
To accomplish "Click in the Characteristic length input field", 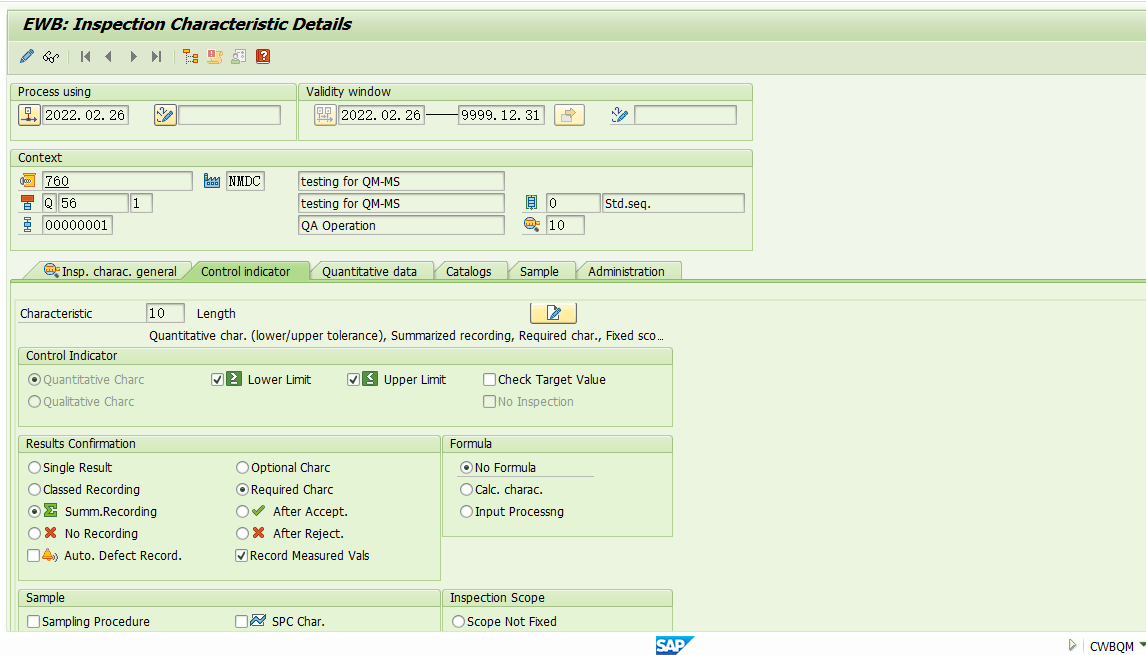I will tap(165, 313).
